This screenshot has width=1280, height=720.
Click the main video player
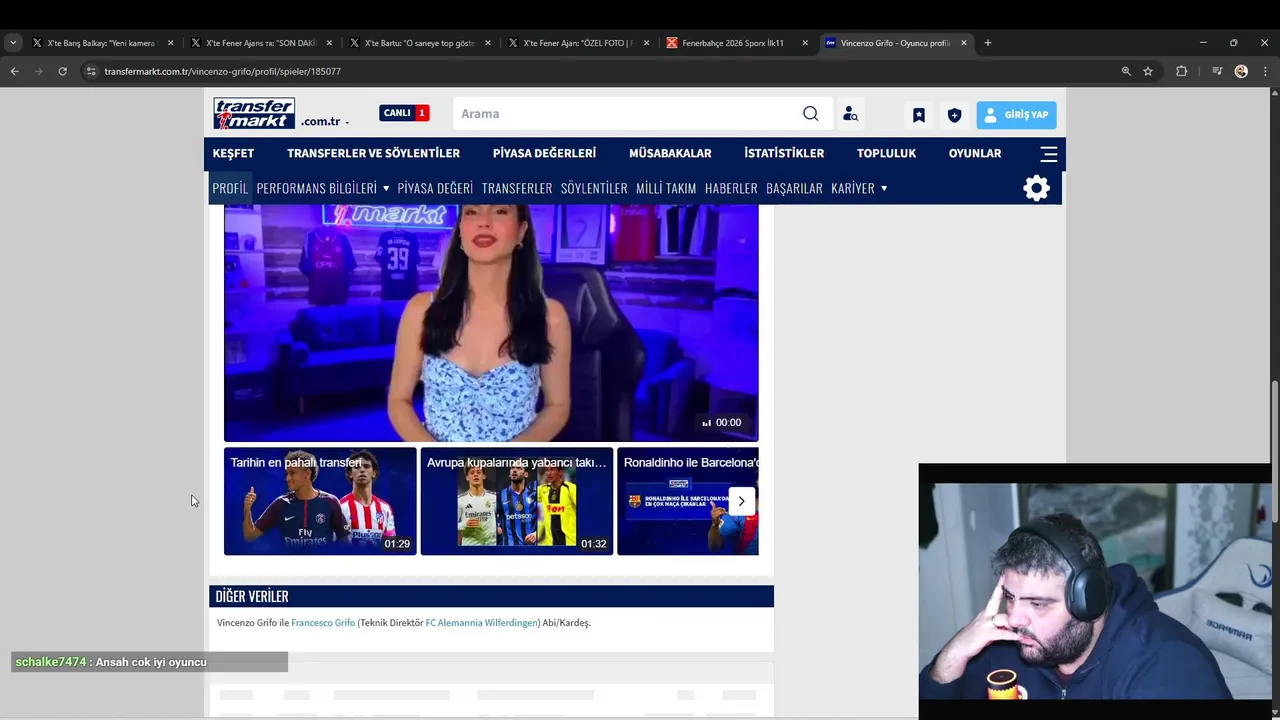click(x=491, y=323)
